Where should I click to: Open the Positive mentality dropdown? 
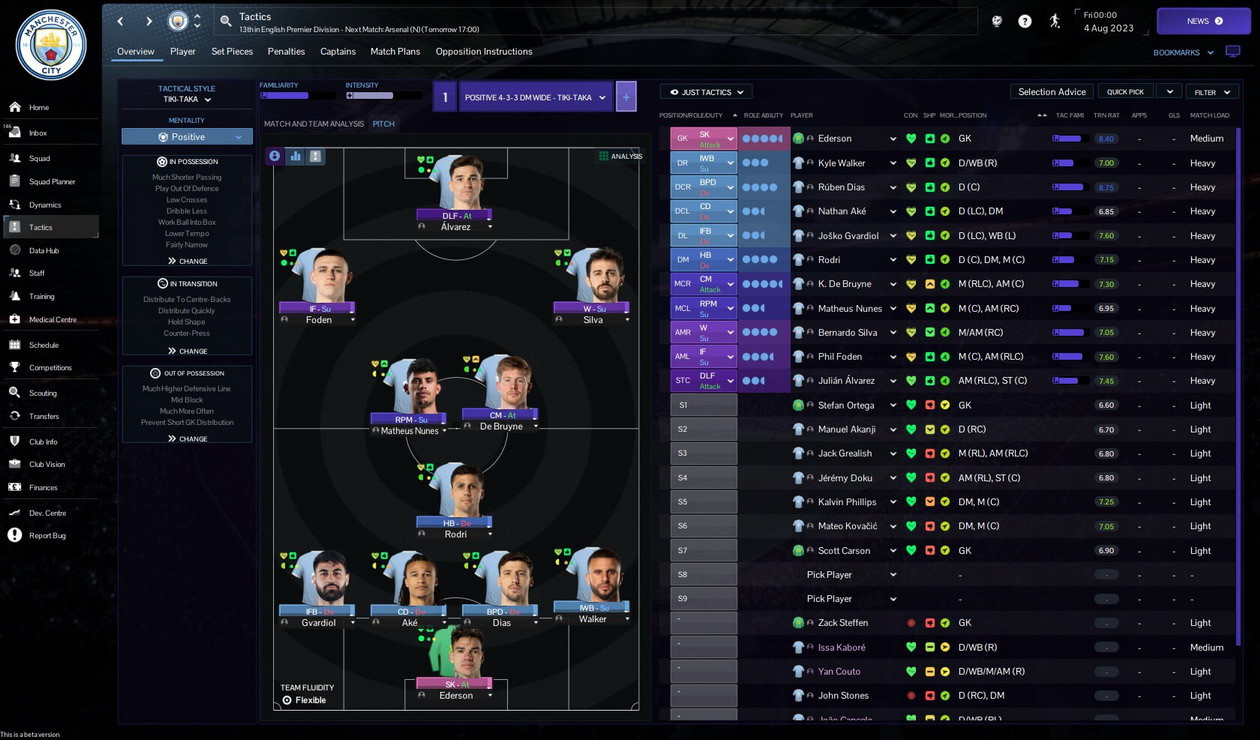pyautogui.click(x=187, y=137)
